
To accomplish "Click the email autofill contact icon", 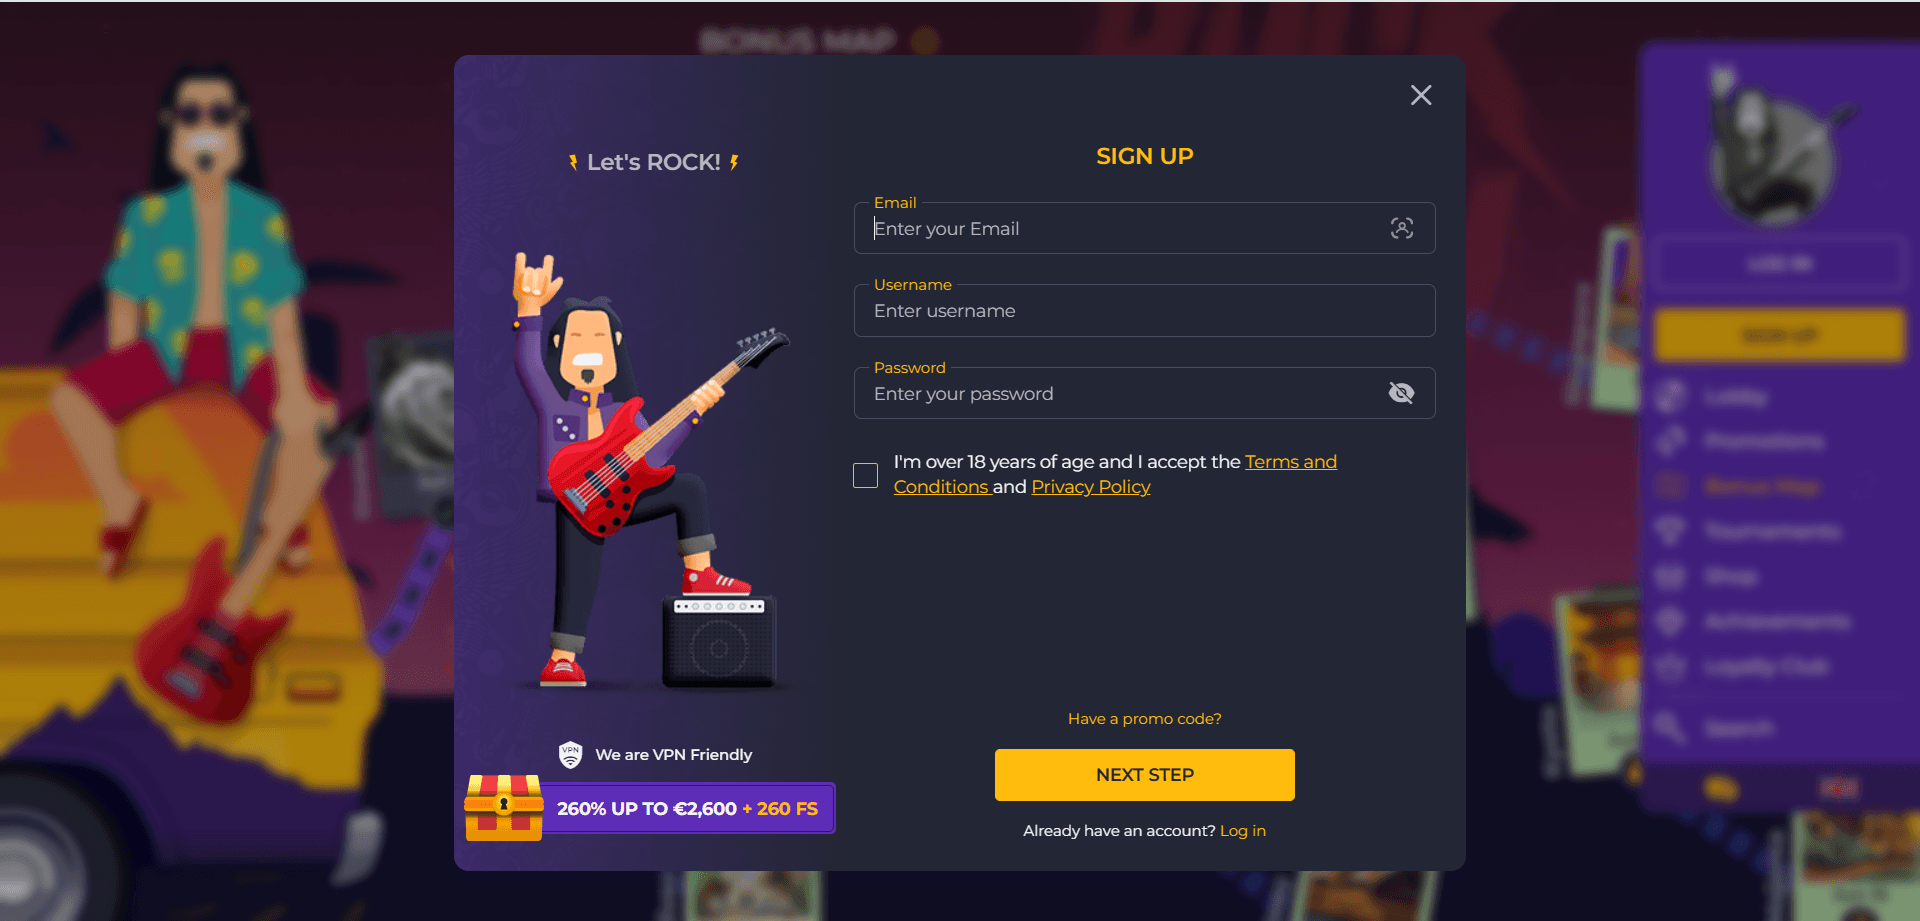I will 1402,228.
